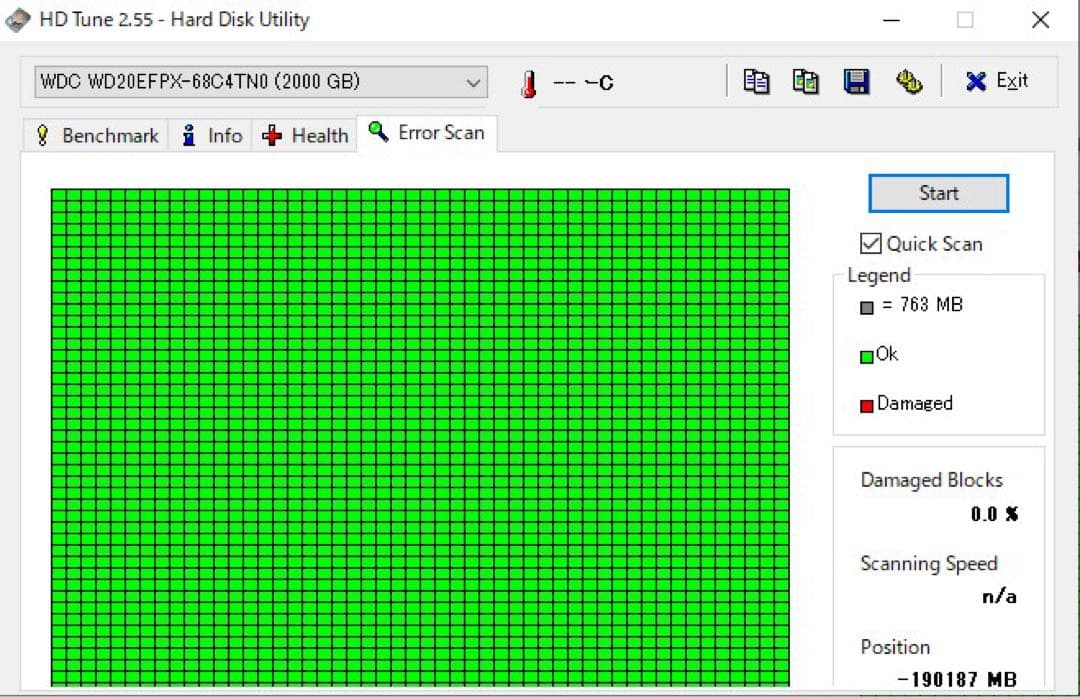
Task: Click the magnifier icon on Error Scan tab
Action: tap(378, 131)
